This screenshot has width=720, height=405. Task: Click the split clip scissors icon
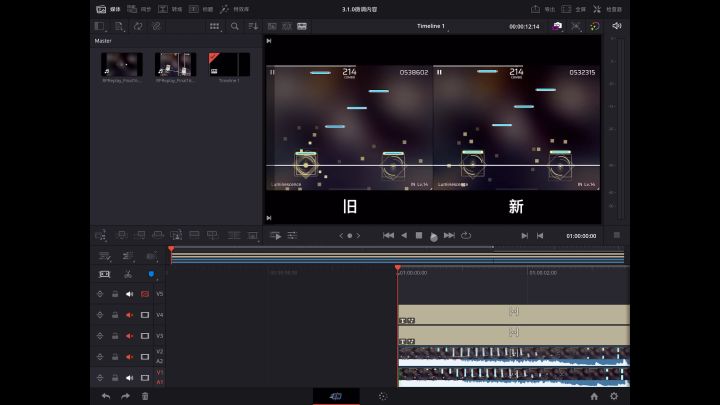[128, 274]
